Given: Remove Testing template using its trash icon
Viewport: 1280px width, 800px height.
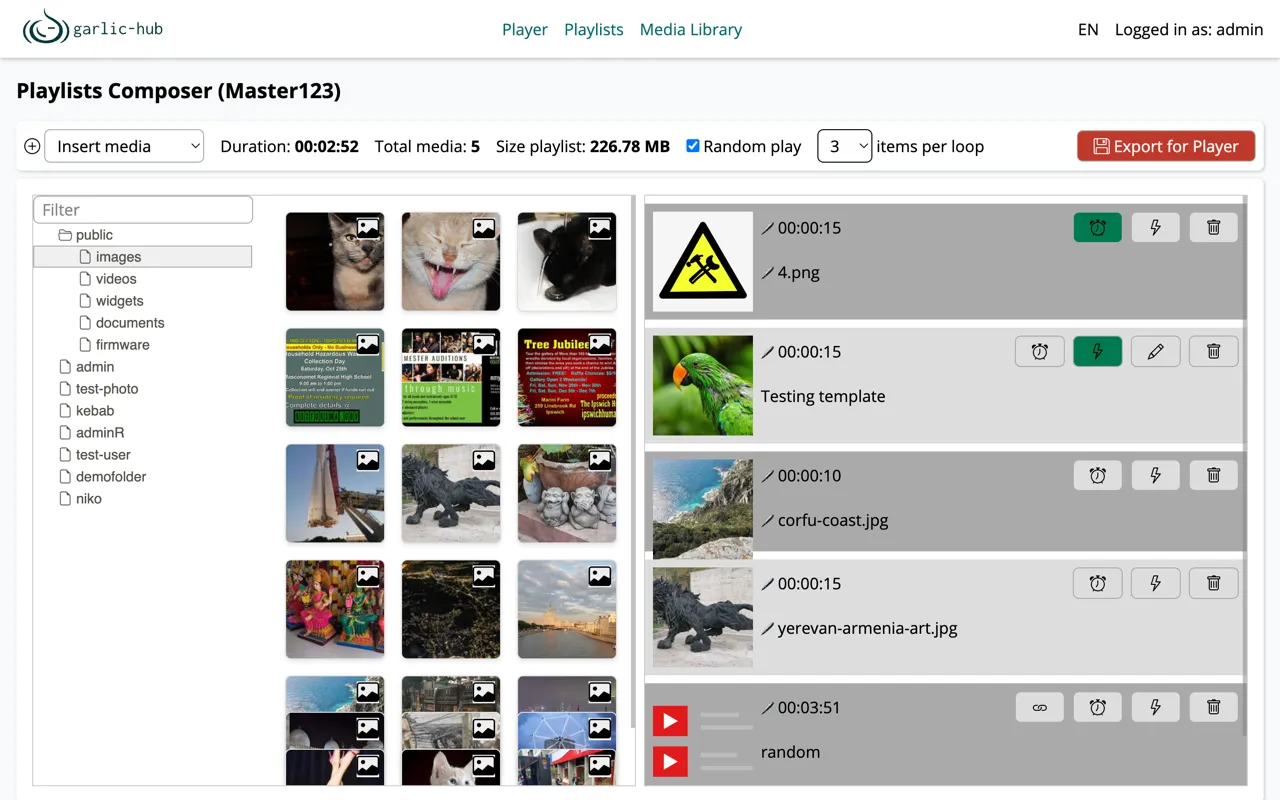Looking at the screenshot, I should tap(1214, 351).
